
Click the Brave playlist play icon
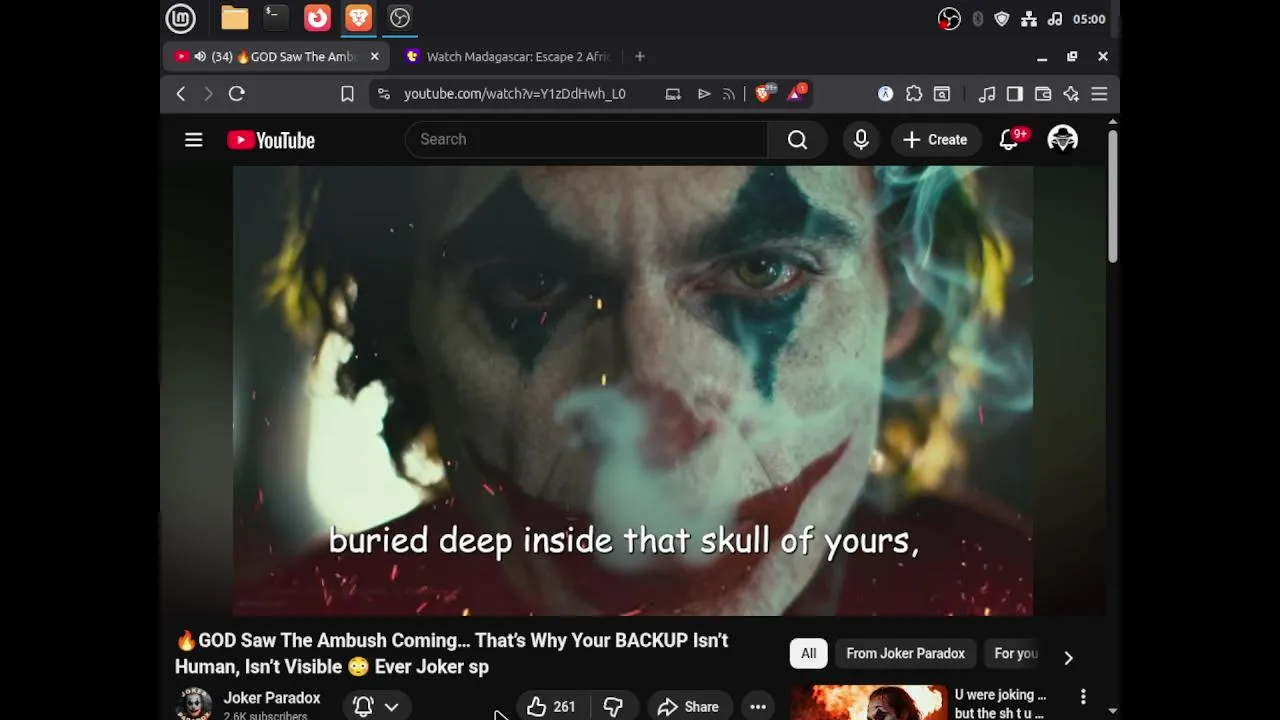704,94
